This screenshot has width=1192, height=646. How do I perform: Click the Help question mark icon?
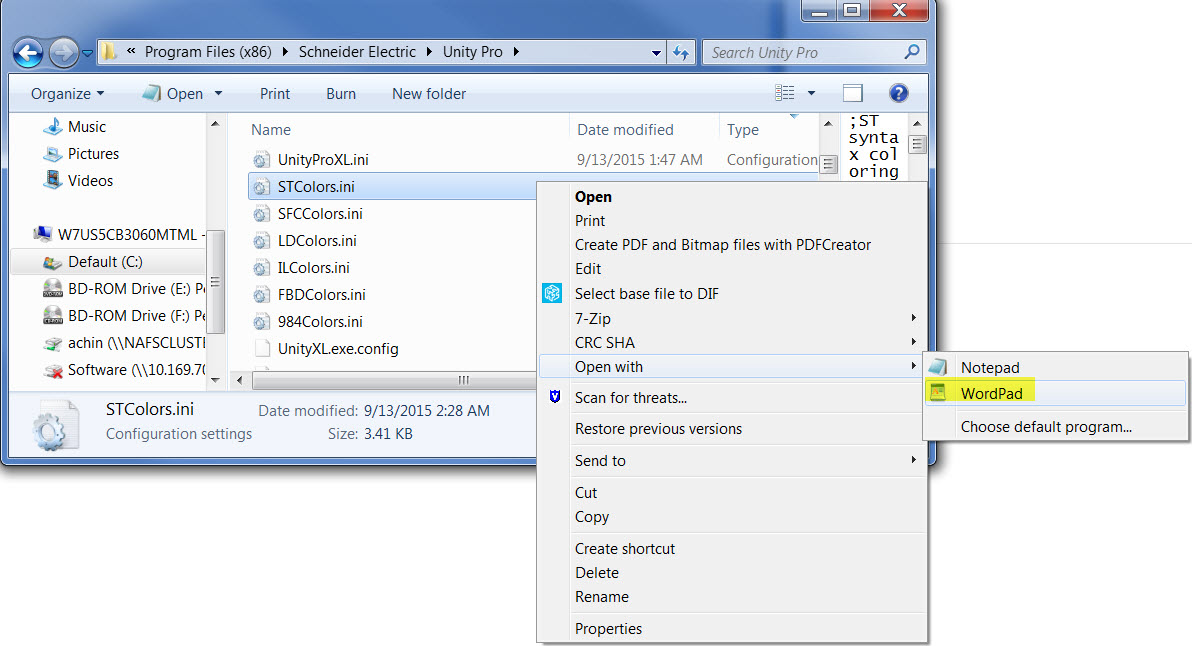(x=899, y=93)
